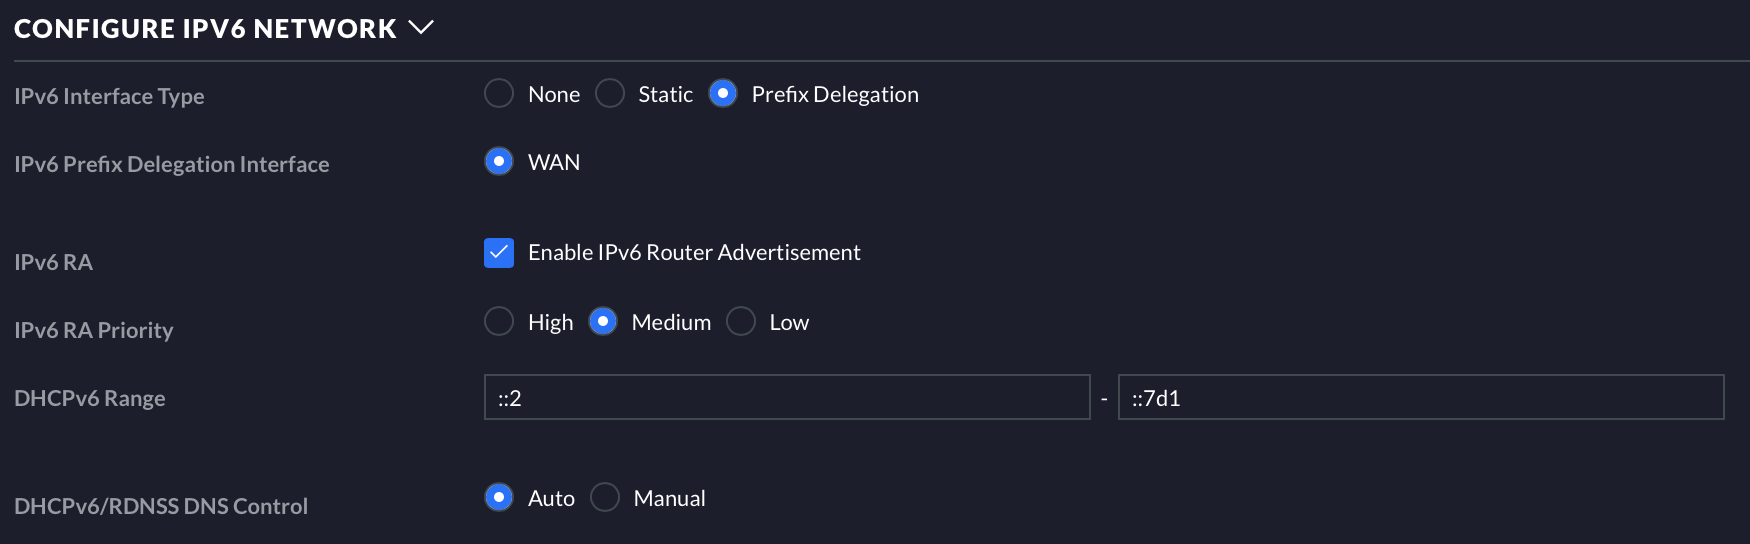This screenshot has width=1750, height=544.
Task: Click the IPv6 Prefix Delegation Interface label
Action: point(172,164)
